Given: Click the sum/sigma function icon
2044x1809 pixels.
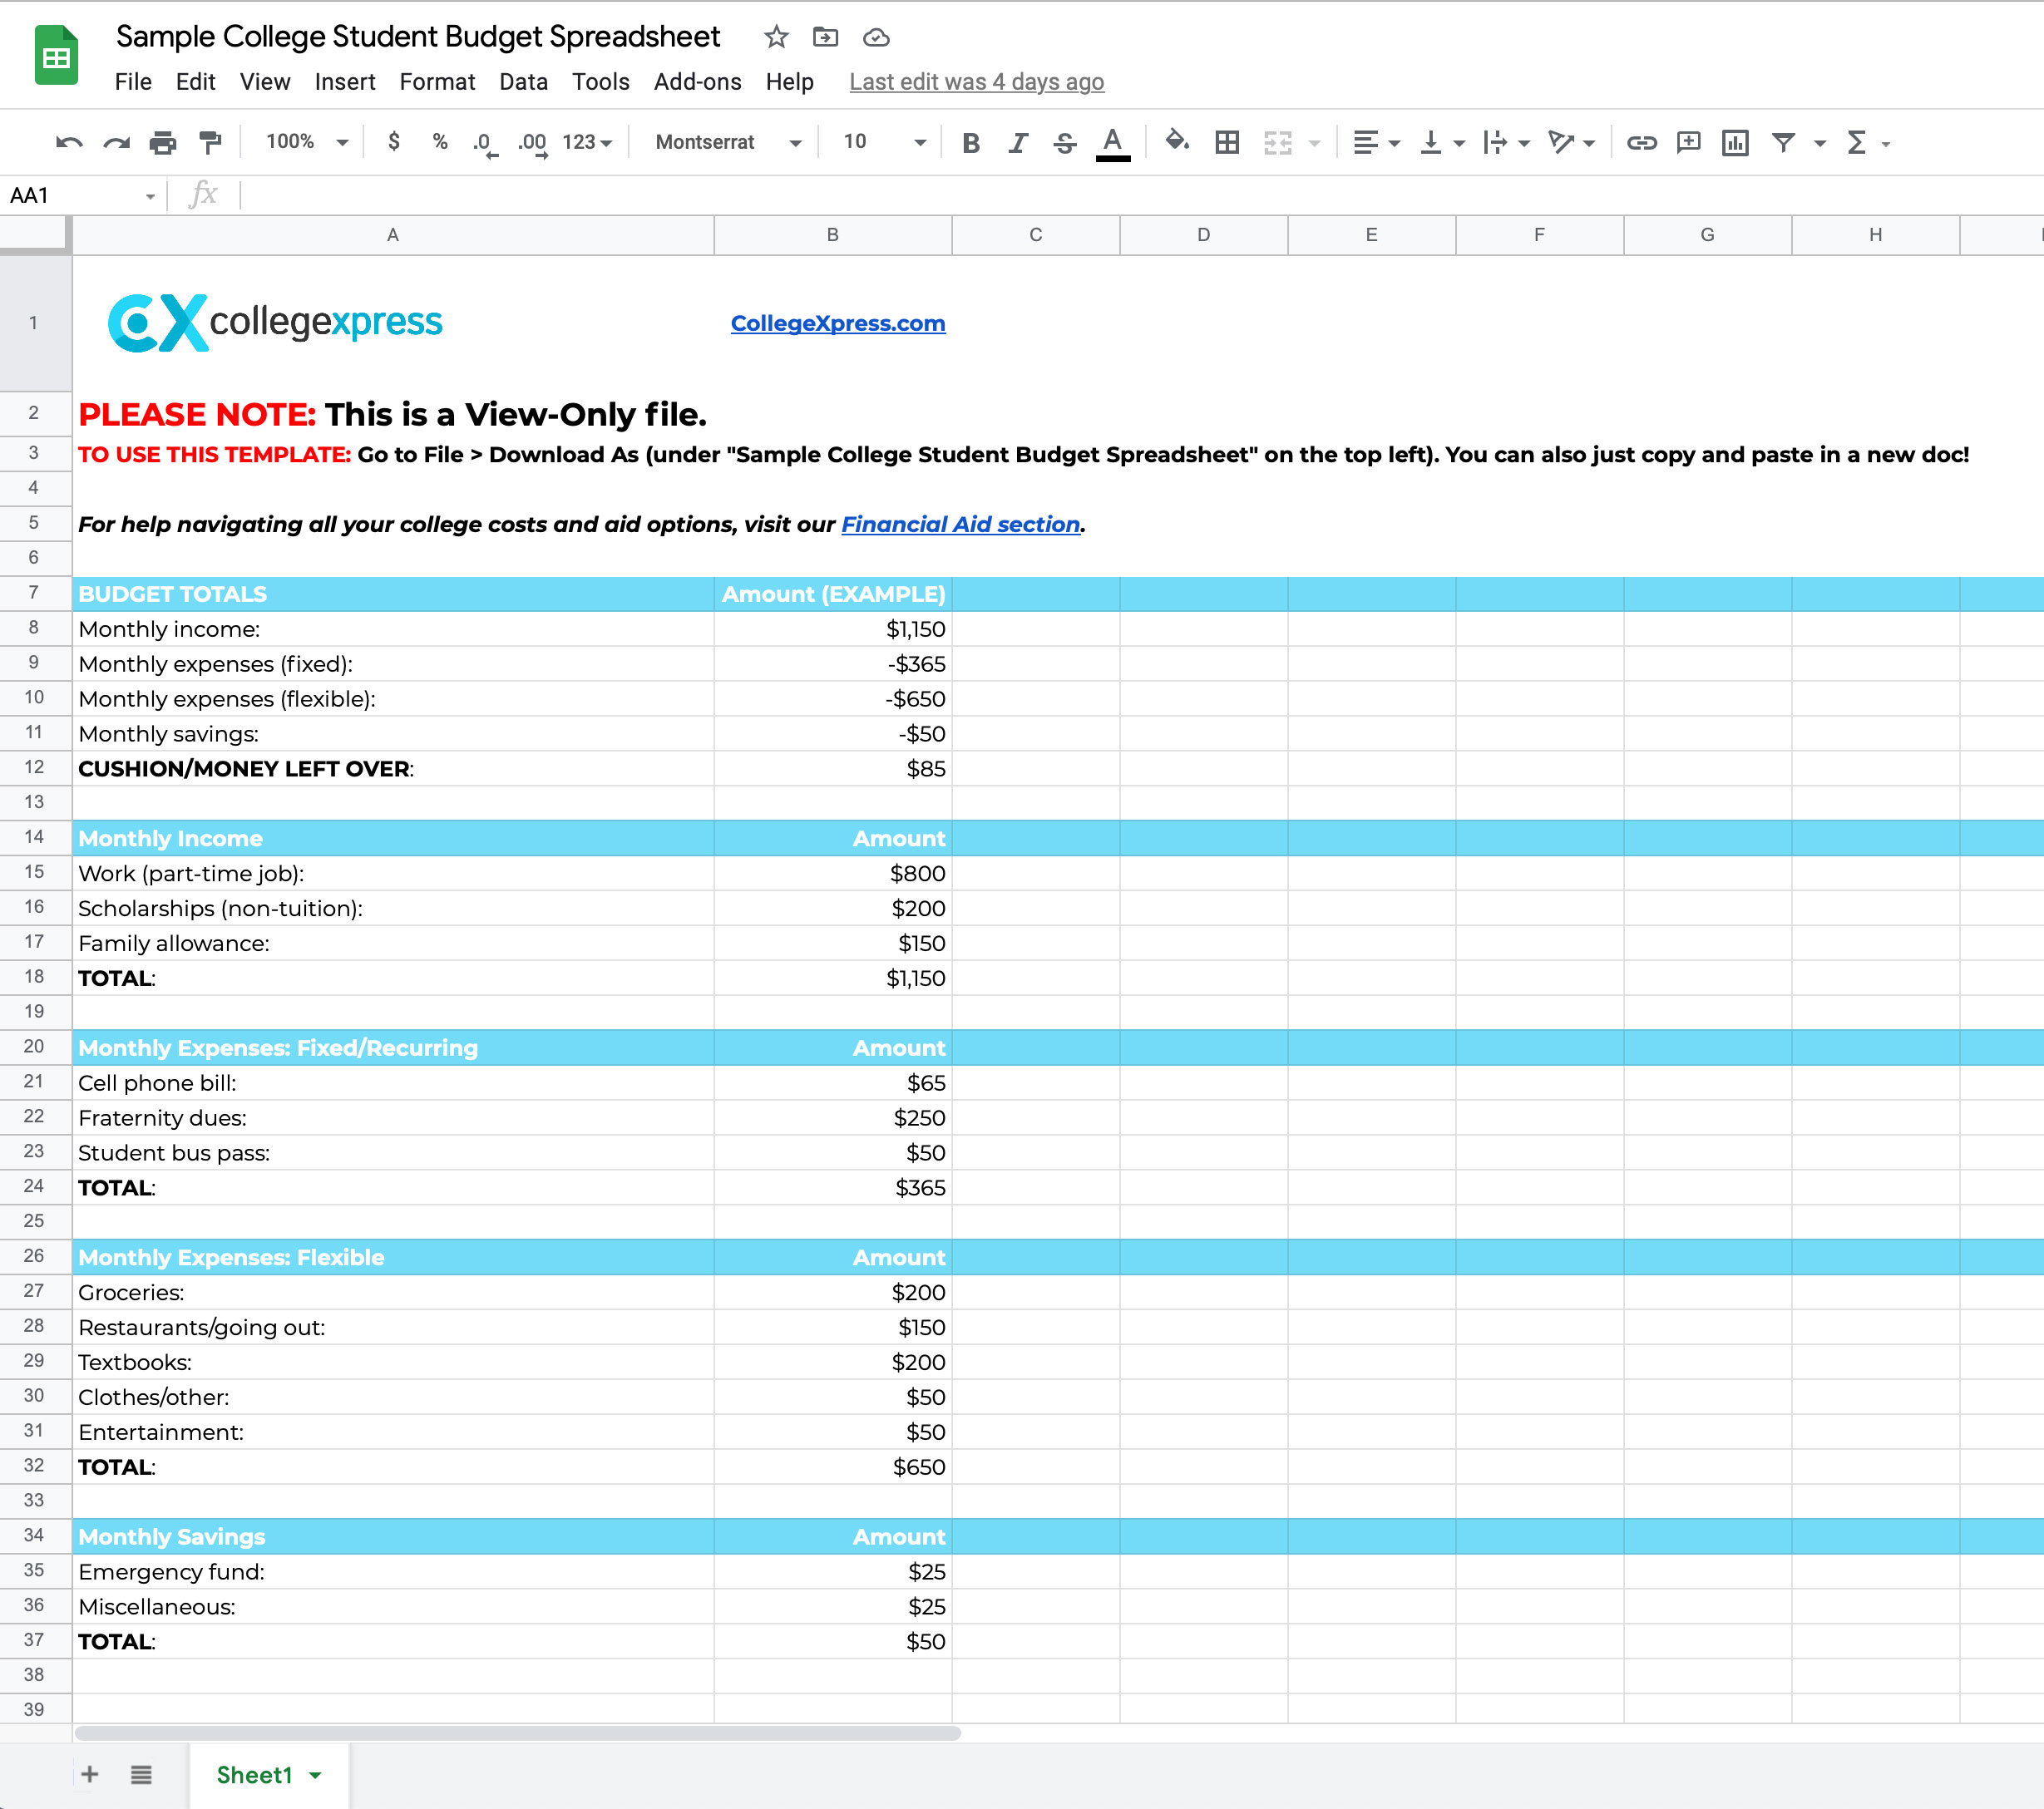Looking at the screenshot, I should point(1855,140).
